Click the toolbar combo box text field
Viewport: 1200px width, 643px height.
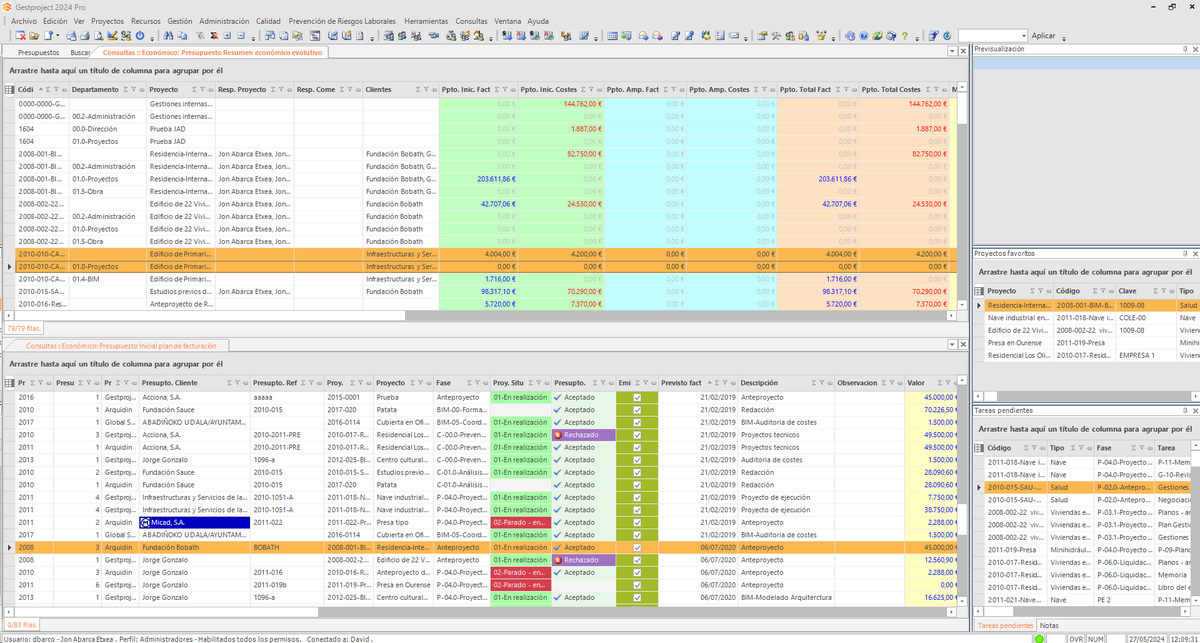click(987, 36)
